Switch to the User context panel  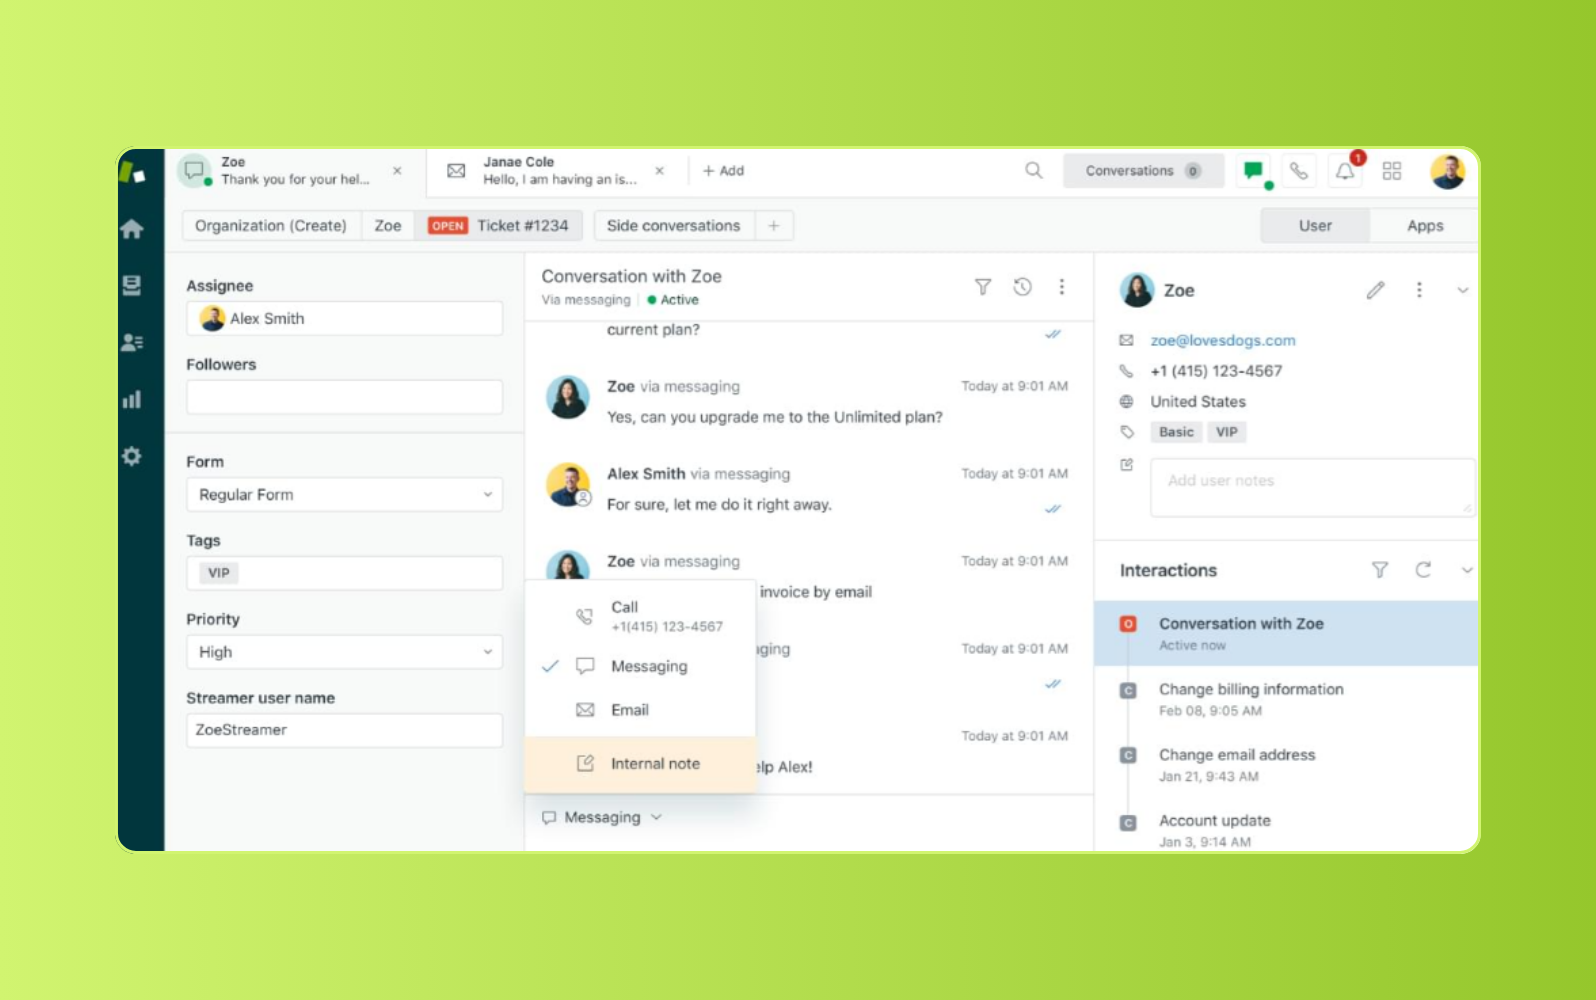tap(1315, 226)
